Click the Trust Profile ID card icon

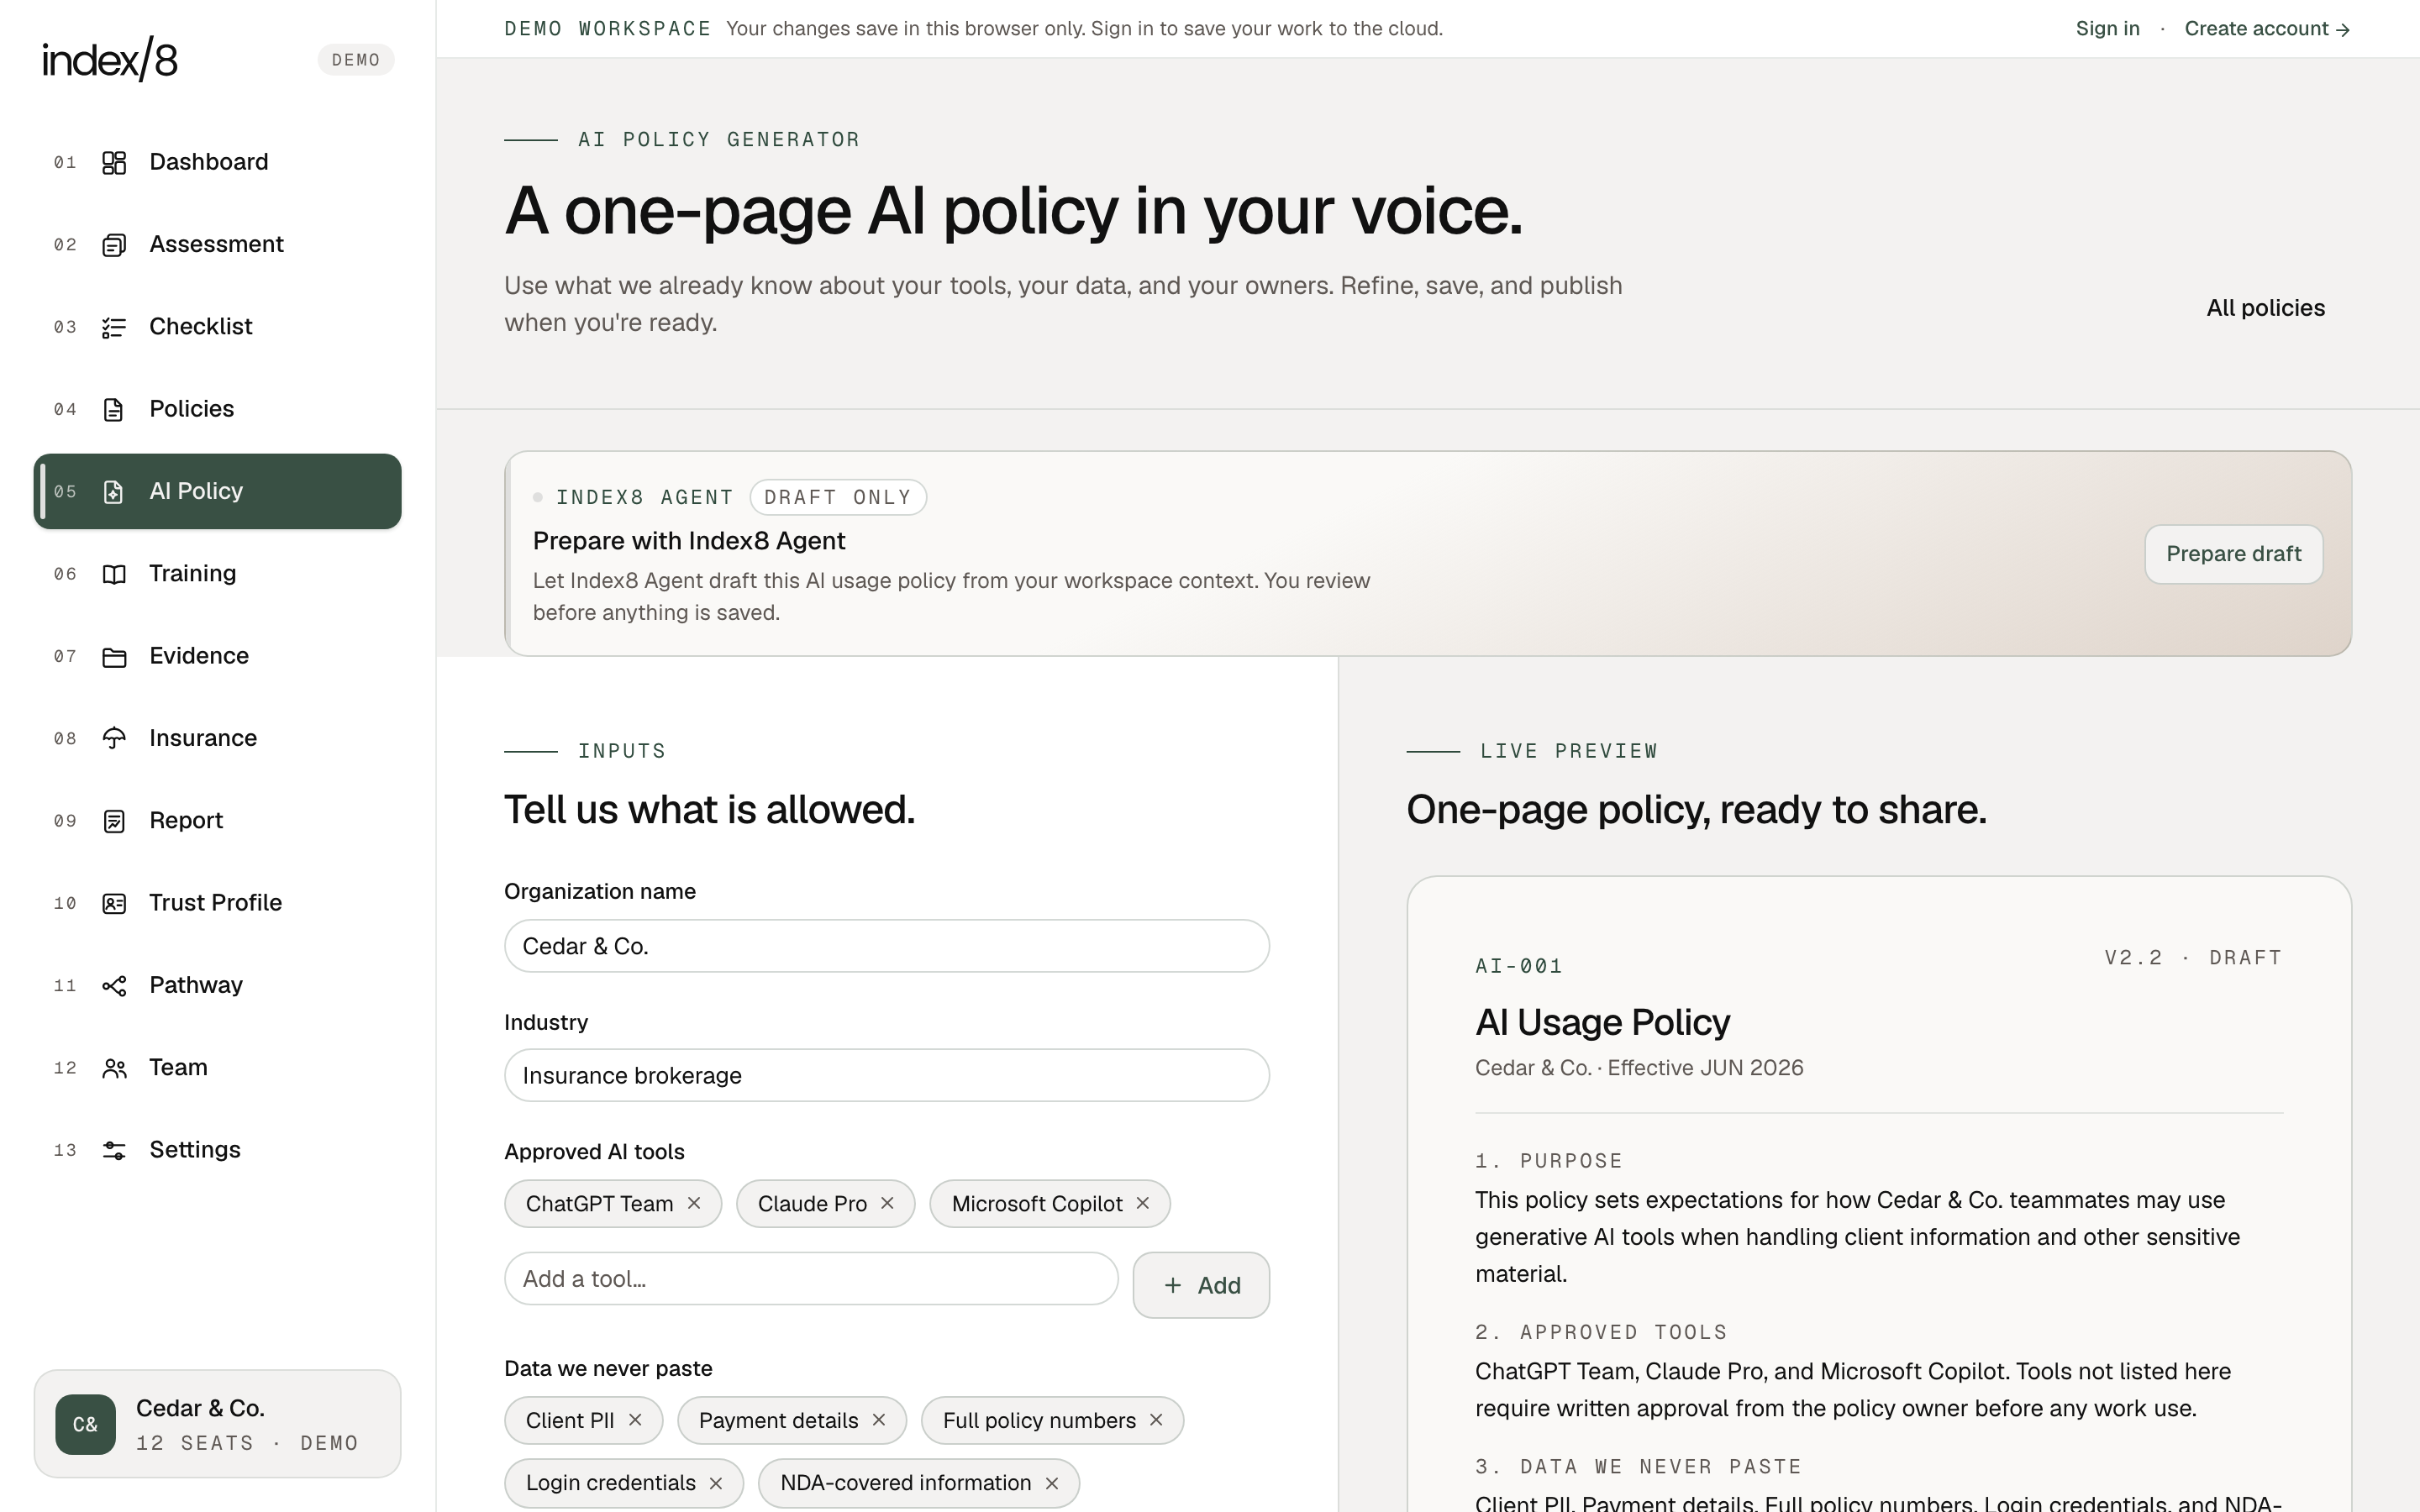[x=114, y=904]
